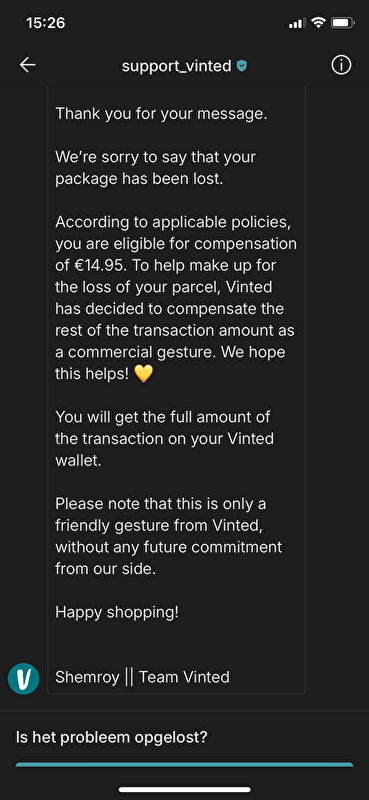This screenshot has height=800, width=369.
Task: Tap the Vinted wallet refund paragraph
Action: coord(165,439)
